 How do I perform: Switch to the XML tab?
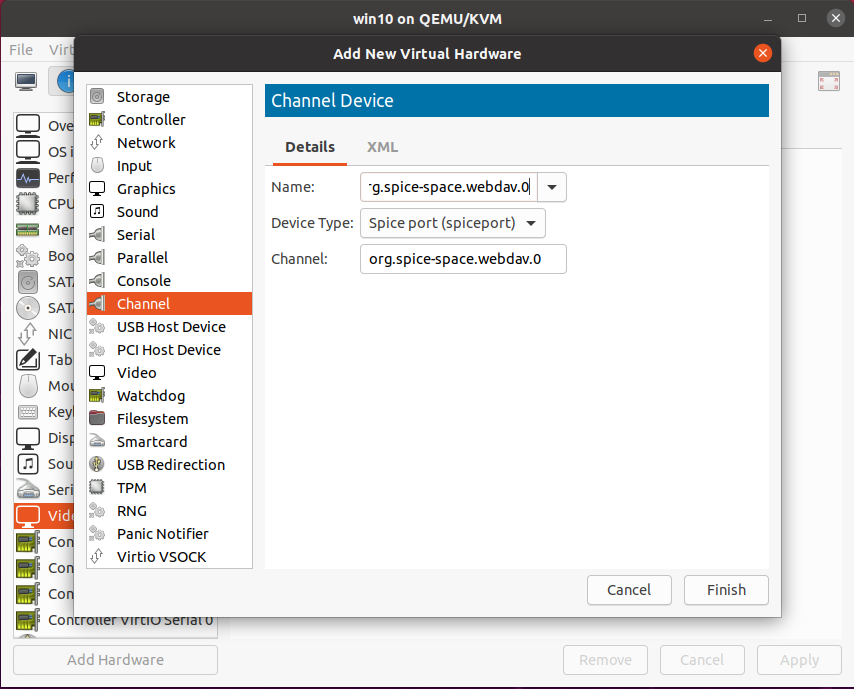click(x=382, y=147)
